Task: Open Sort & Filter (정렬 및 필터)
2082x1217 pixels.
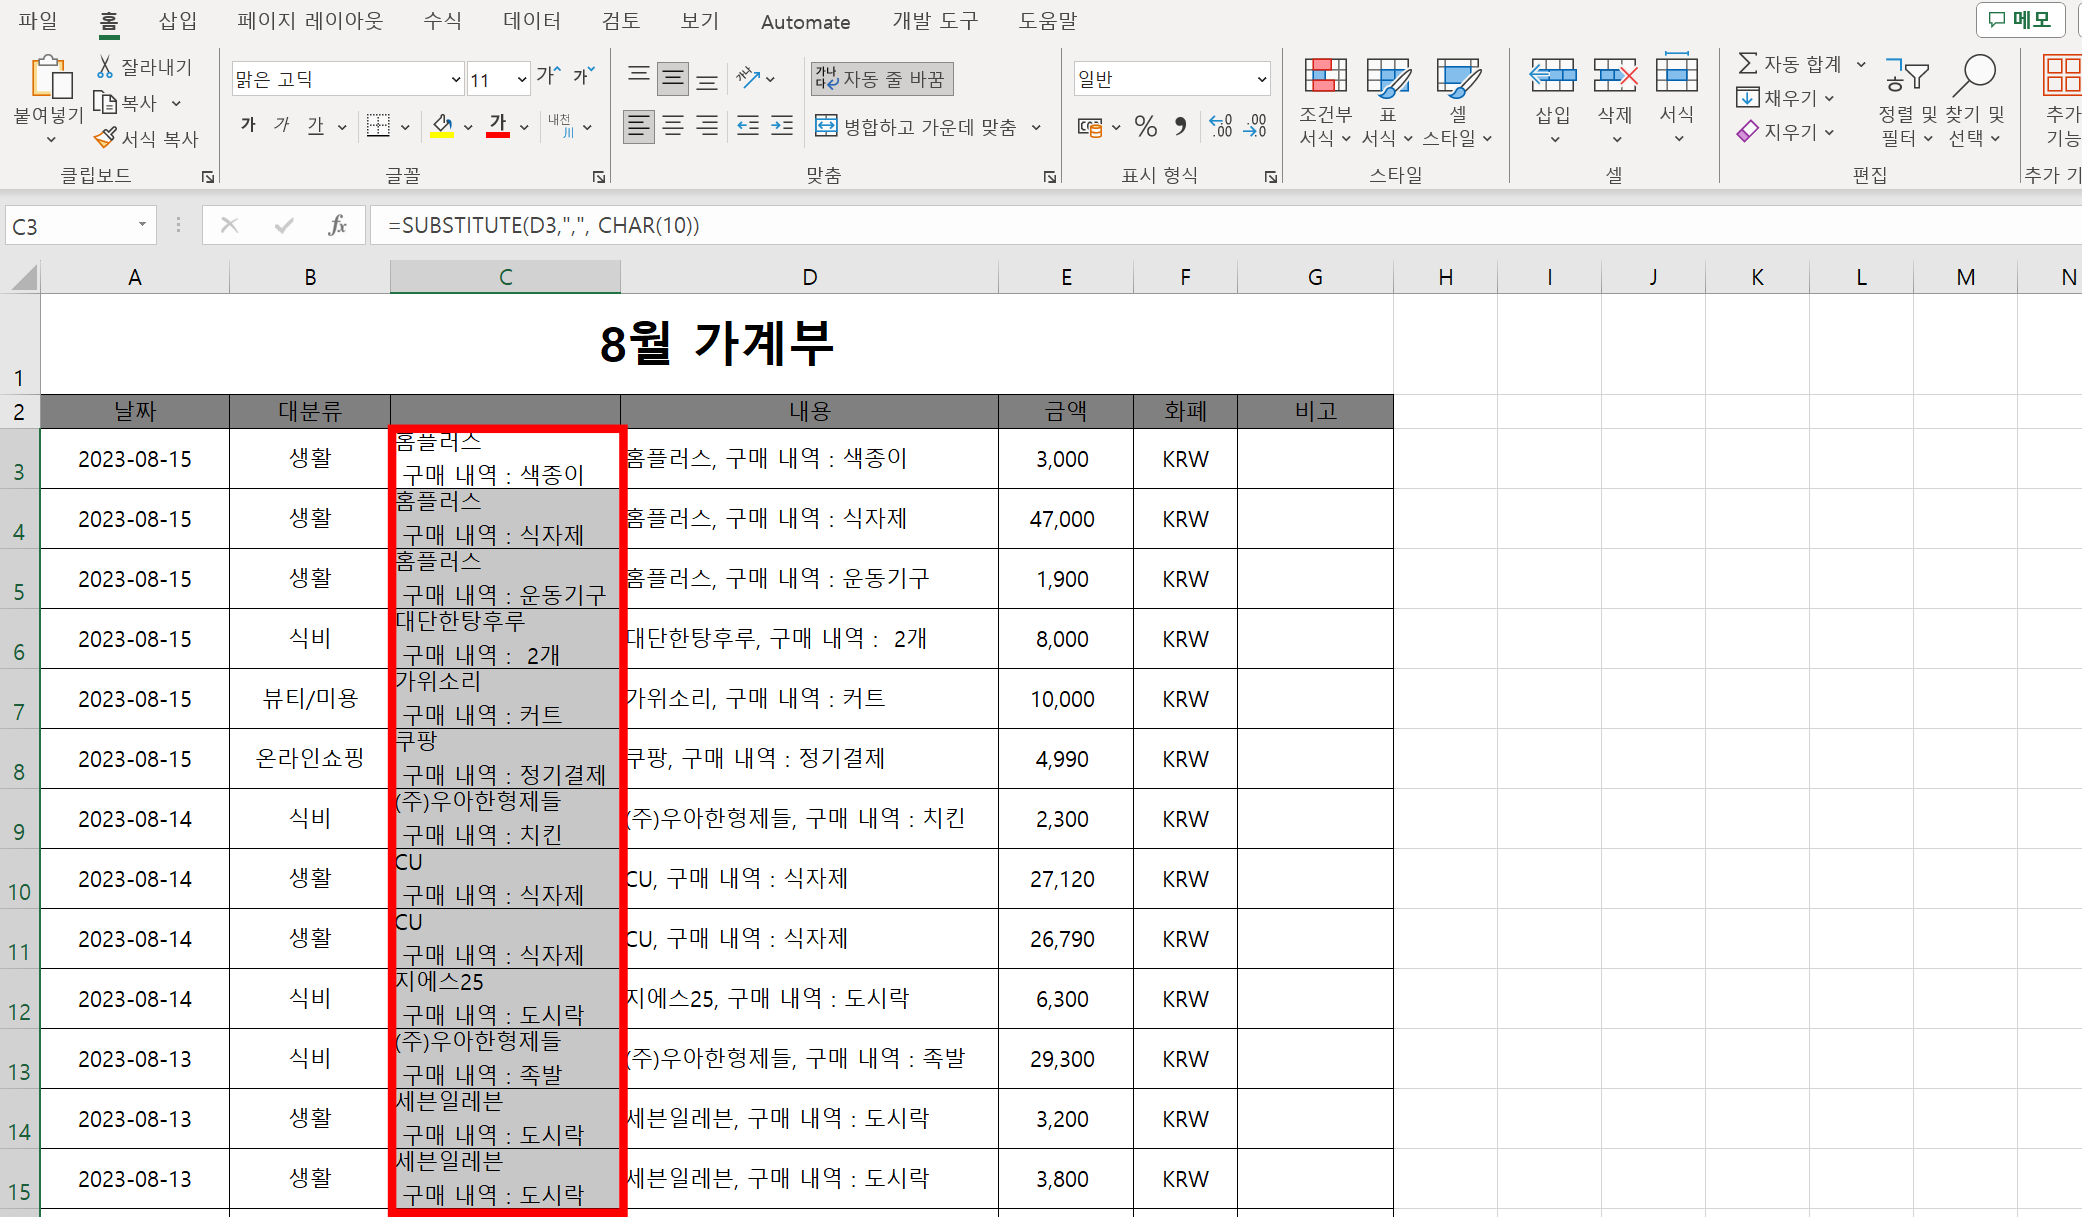Action: pyautogui.click(x=1907, y=100)
